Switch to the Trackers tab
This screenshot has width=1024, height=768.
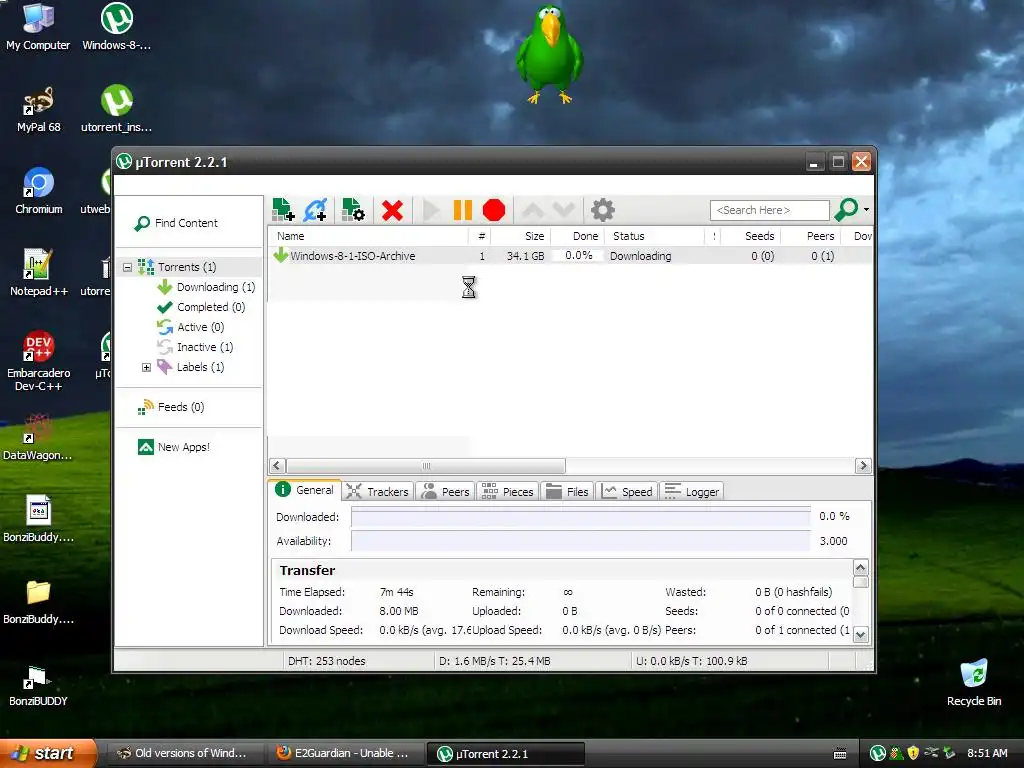pyautogui.click(x=377, y=492)
